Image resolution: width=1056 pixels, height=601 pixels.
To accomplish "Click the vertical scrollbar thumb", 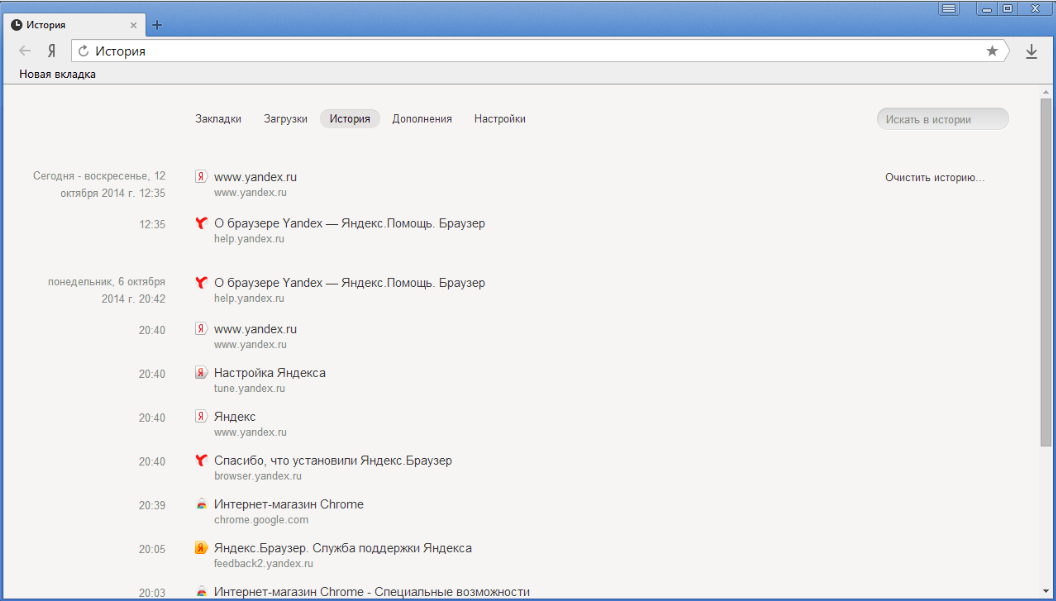I will point(1046,270).
